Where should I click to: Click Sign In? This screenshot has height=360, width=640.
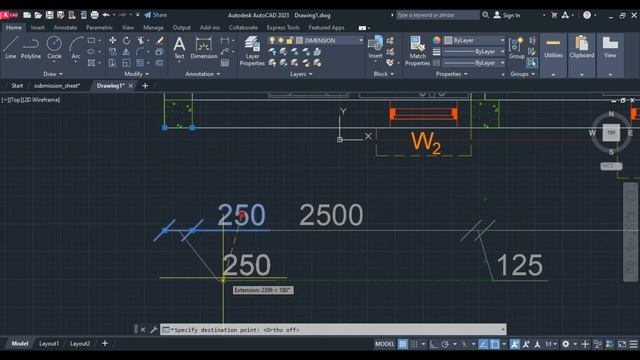tap(507, 15)
